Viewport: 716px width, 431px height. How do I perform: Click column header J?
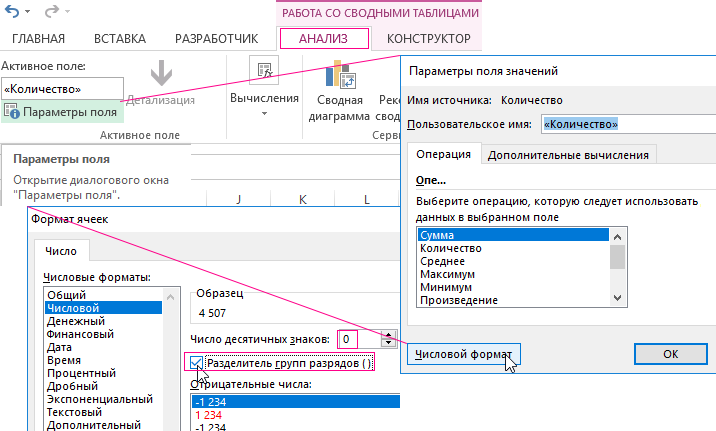238,199
